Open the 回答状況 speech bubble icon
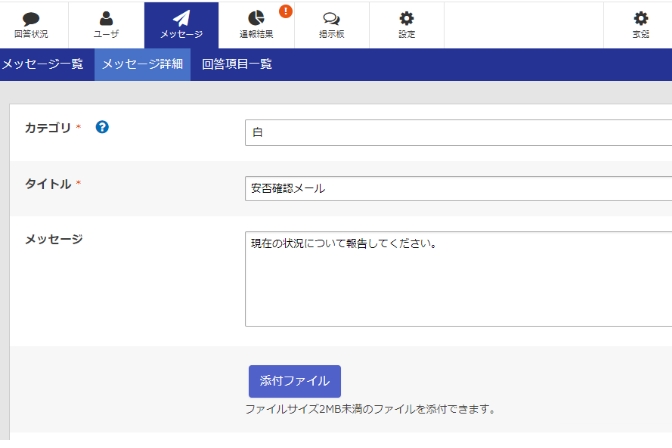Image resolution: width=672 pixels, height=448 pixels. coord(31,18)
